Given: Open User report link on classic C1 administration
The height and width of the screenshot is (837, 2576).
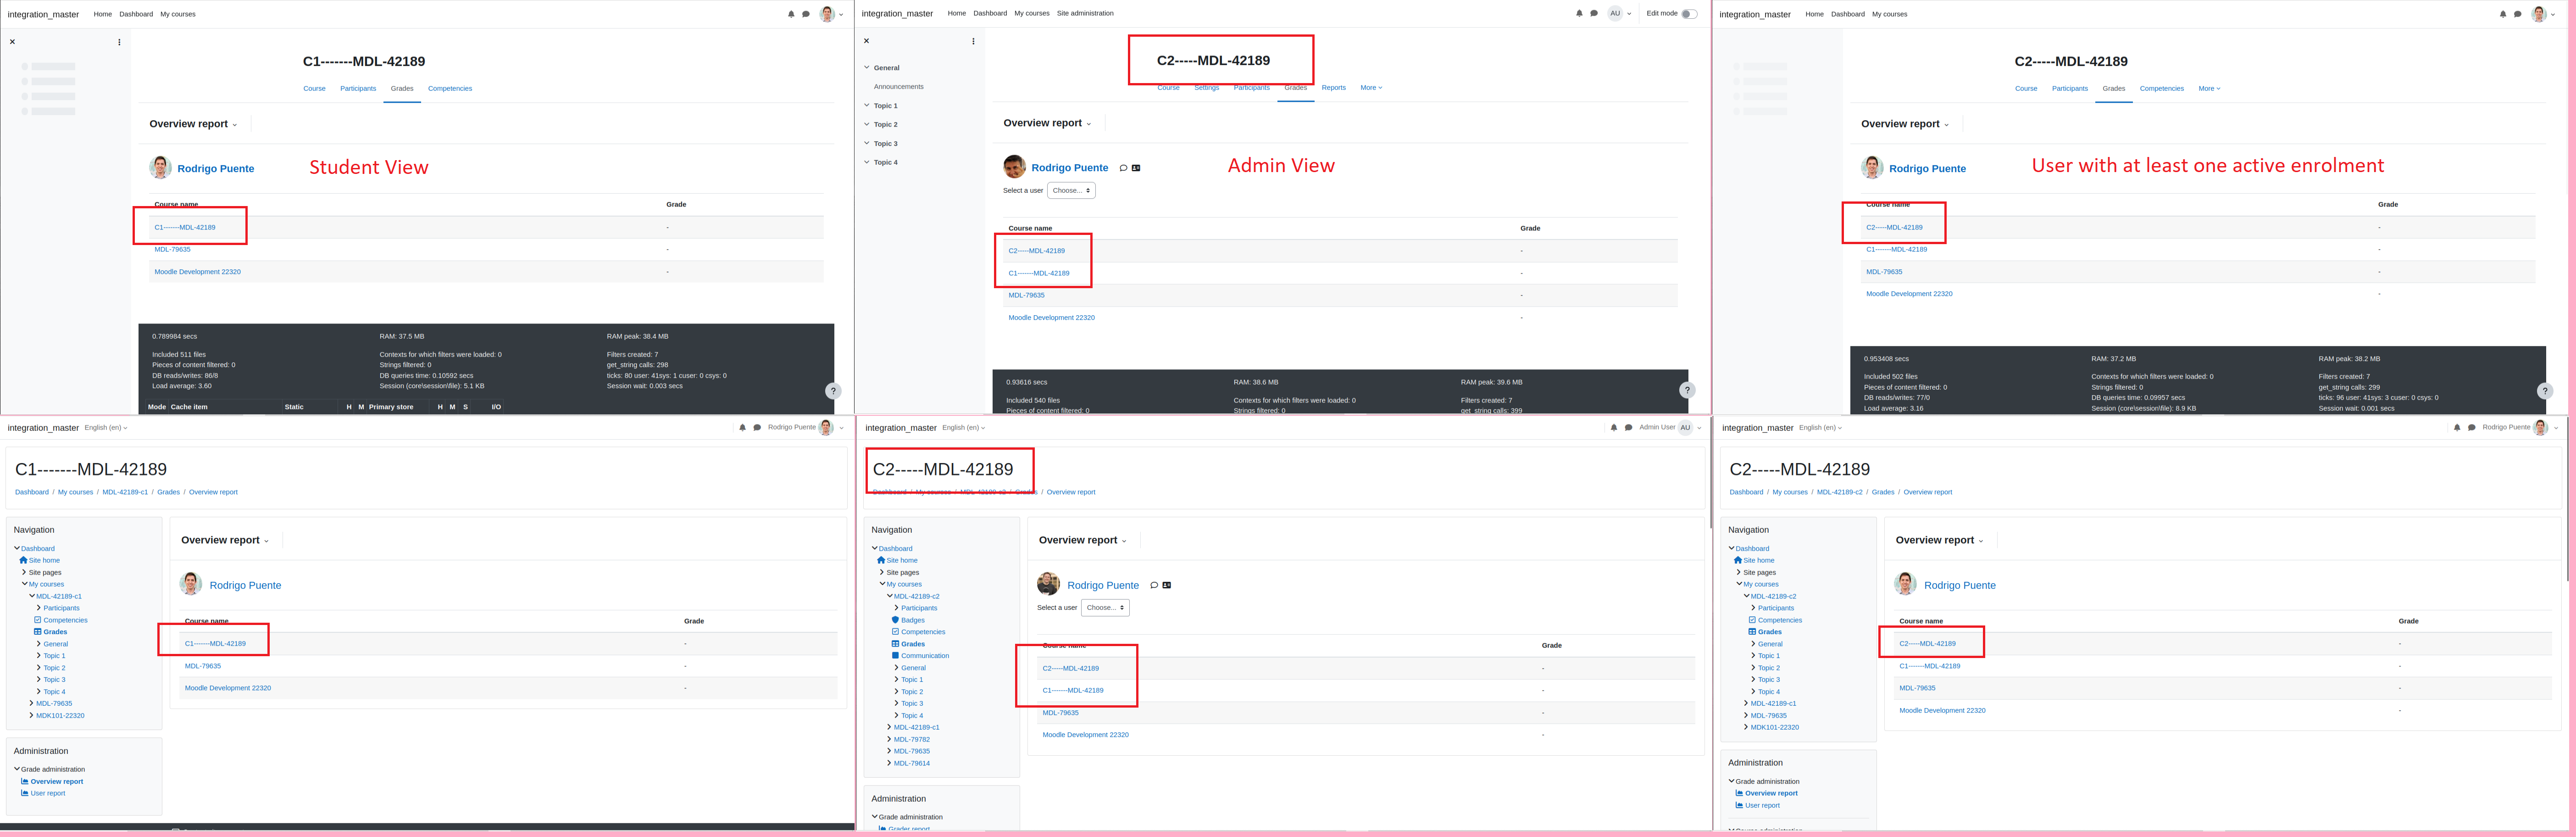Looking at the screenshot, I should [x=48, y=793].
